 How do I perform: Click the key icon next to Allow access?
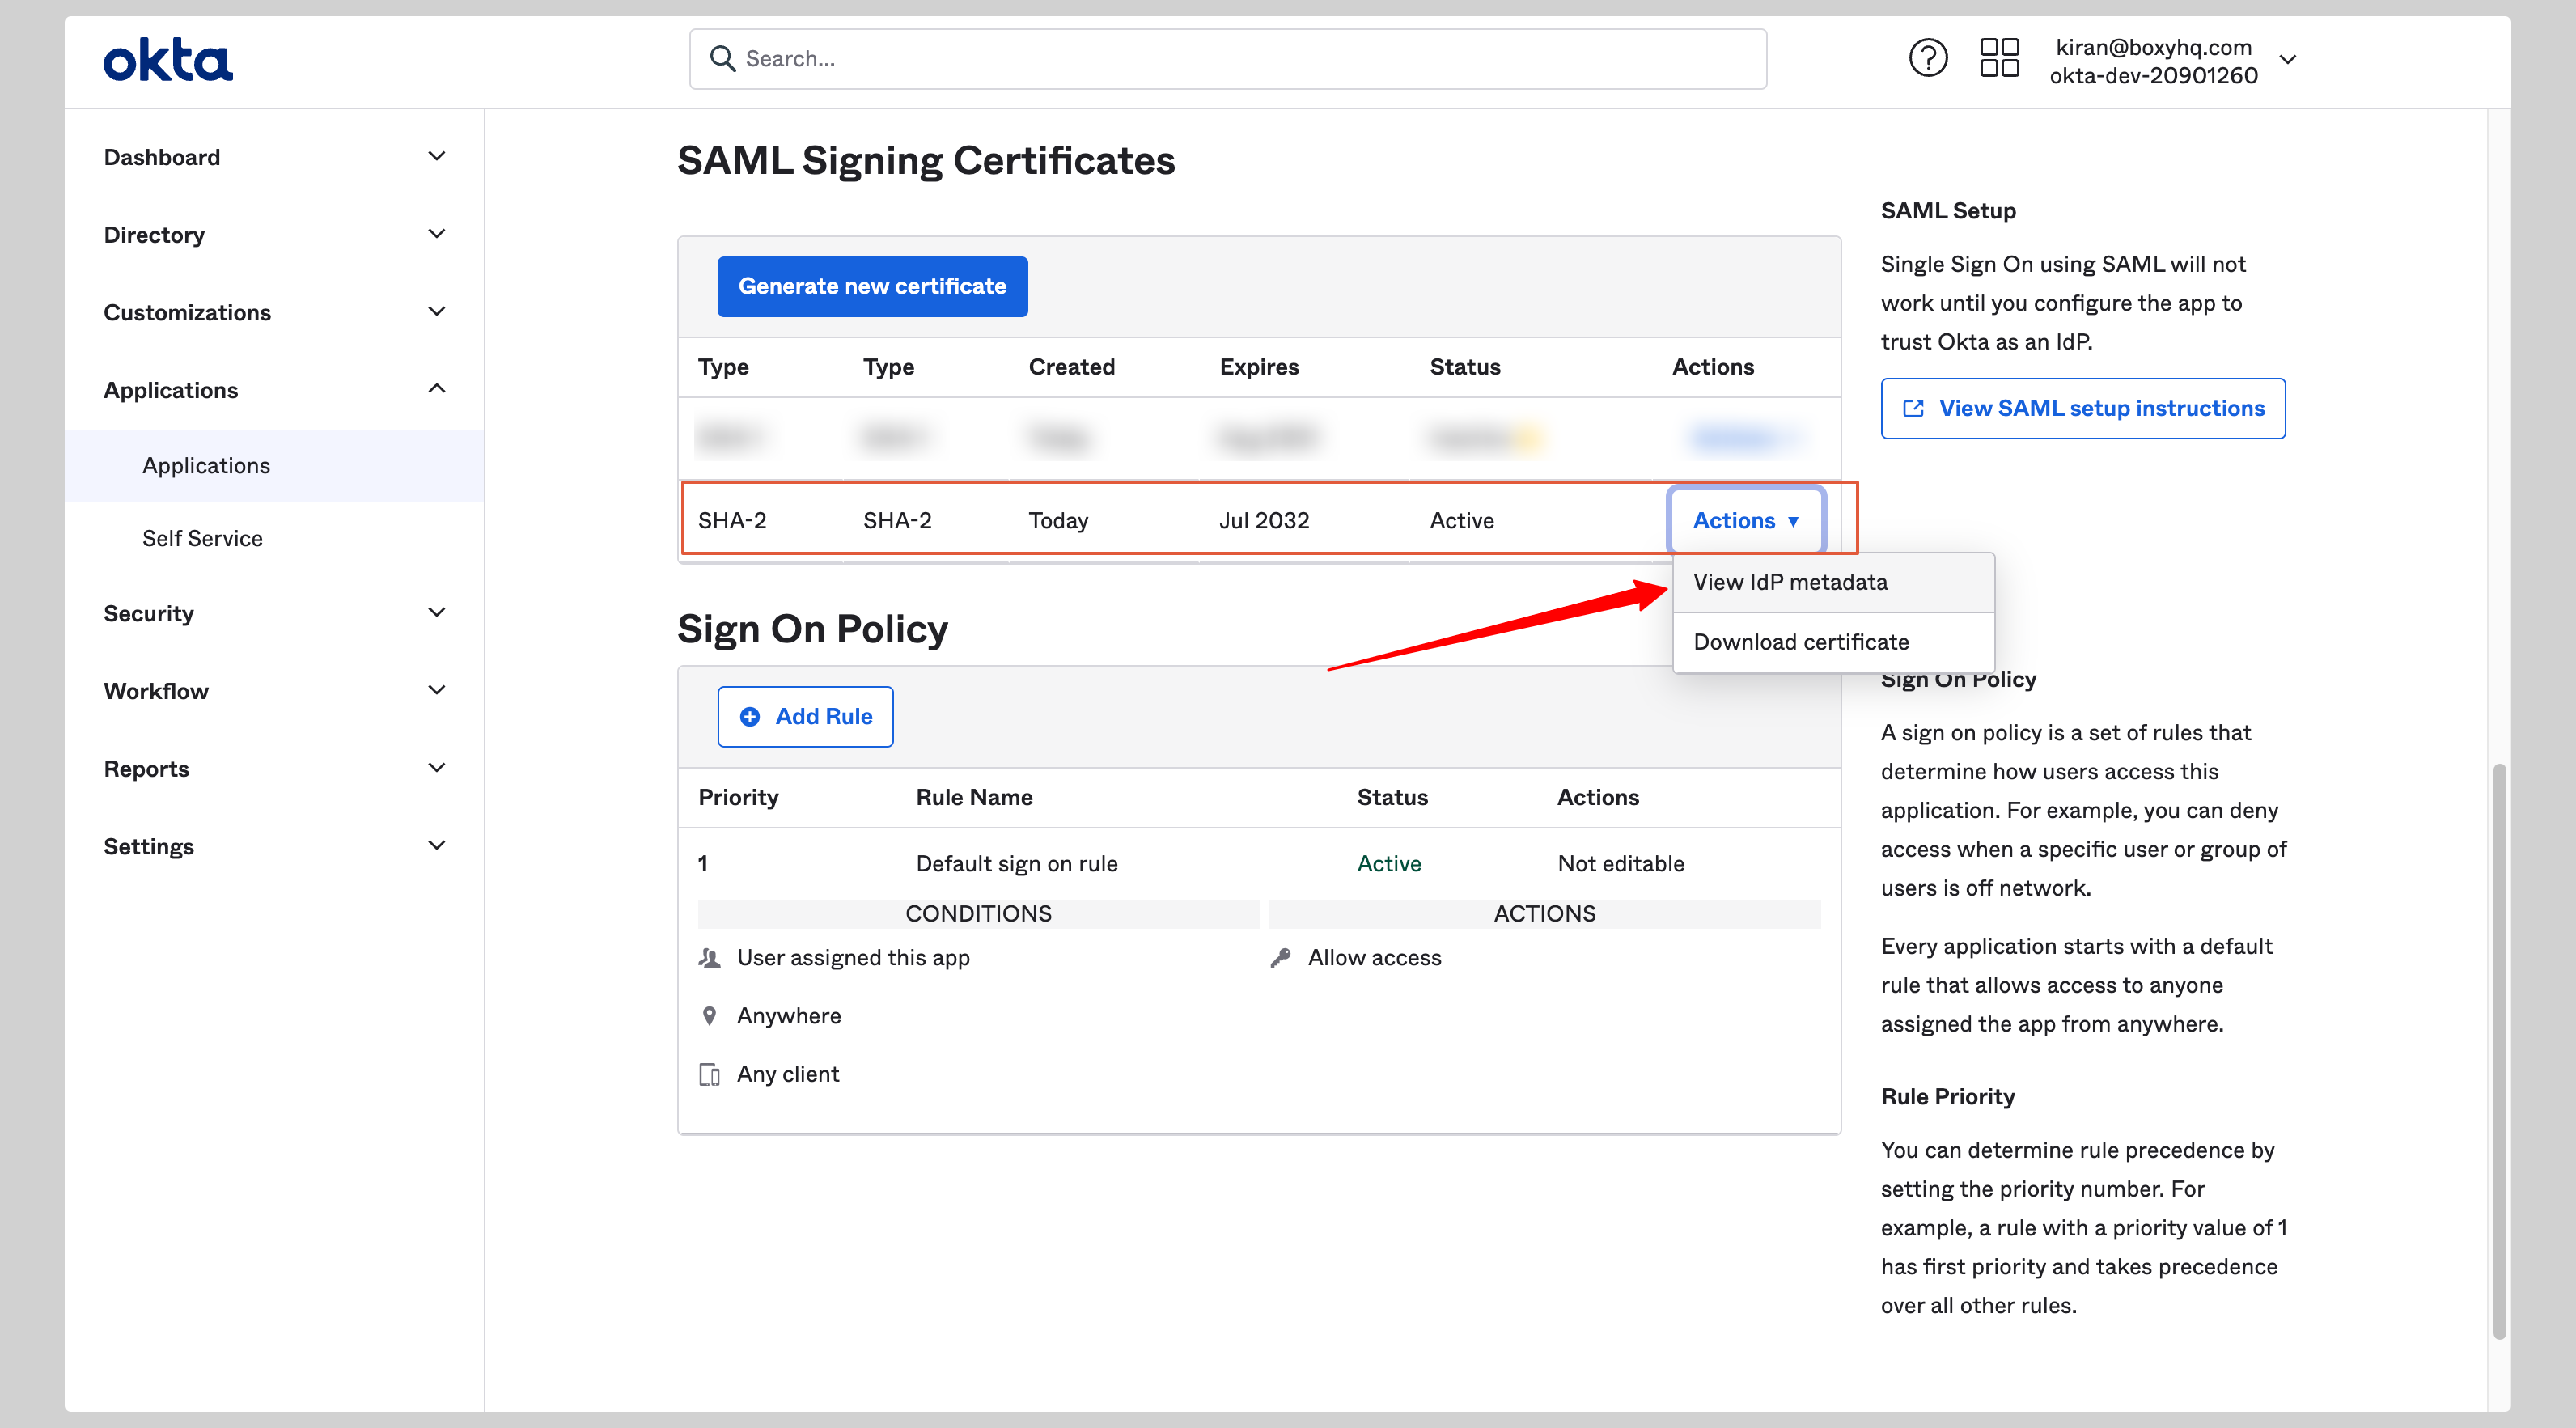tap(1279, 957)
